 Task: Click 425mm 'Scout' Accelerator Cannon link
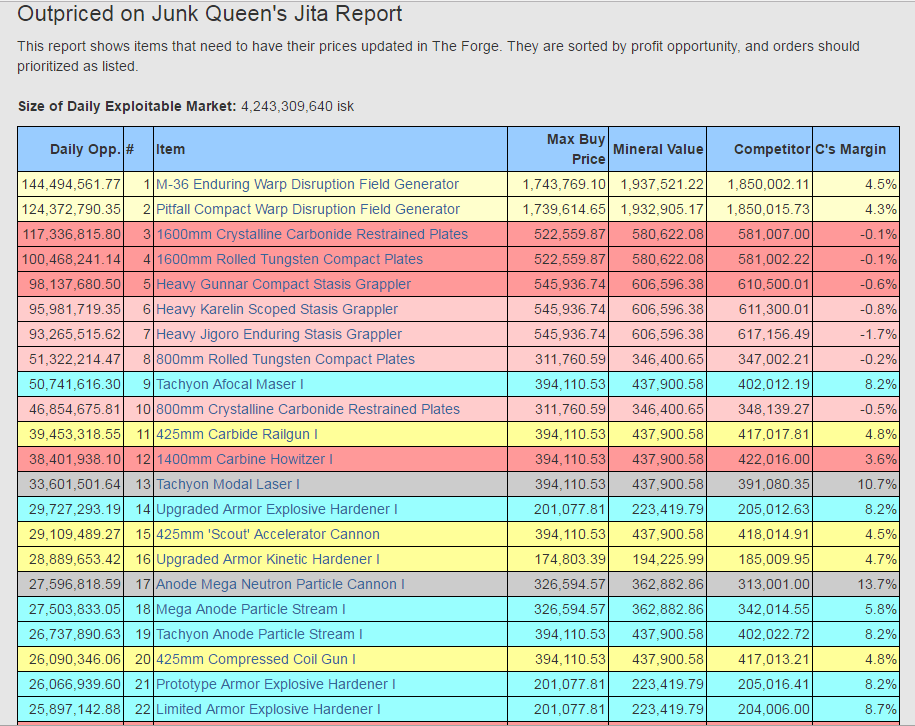pyautogui.click(x=267, y=535)
